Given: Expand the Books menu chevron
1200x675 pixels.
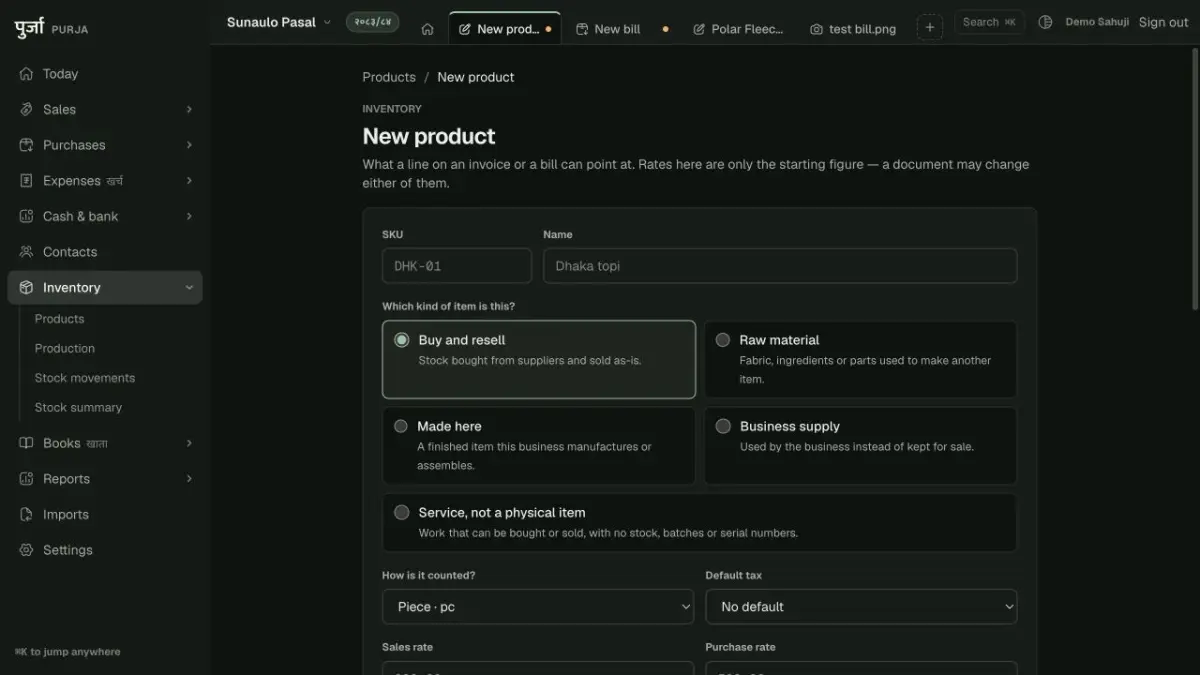Looking at the screenshot, I should click(189, 443).
